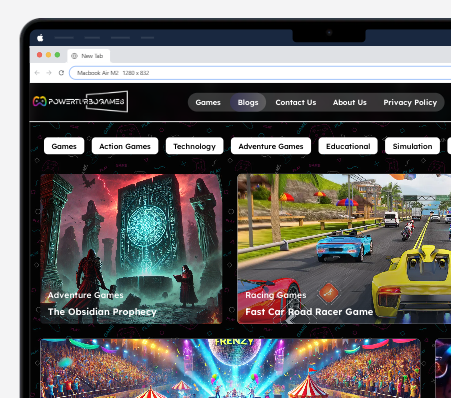This screenshot has height=398, width=451.
Task: Click The Obsidian Prophecy title
Action: [102, 312]
